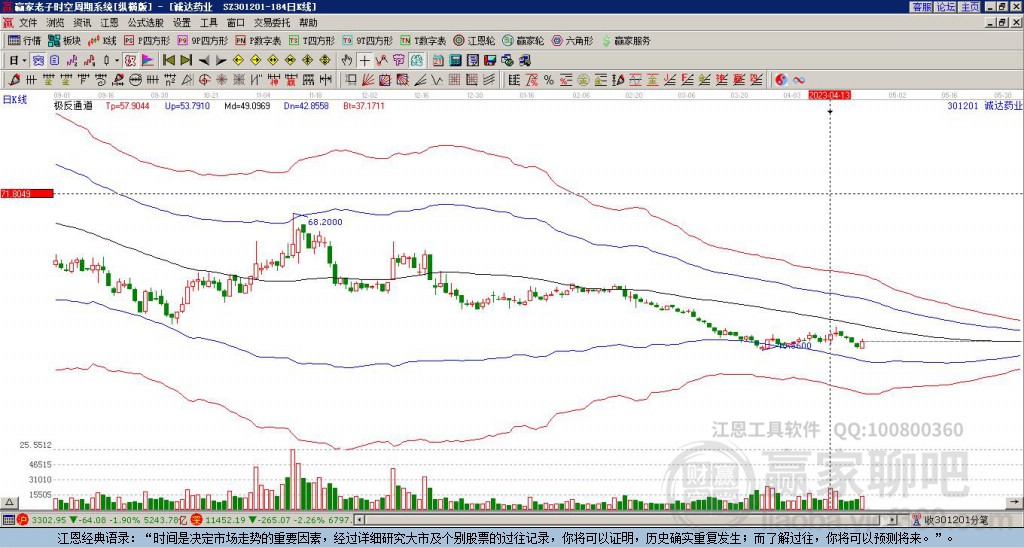
Task: Open the P四方形 tool
Action: coord(147,40)
